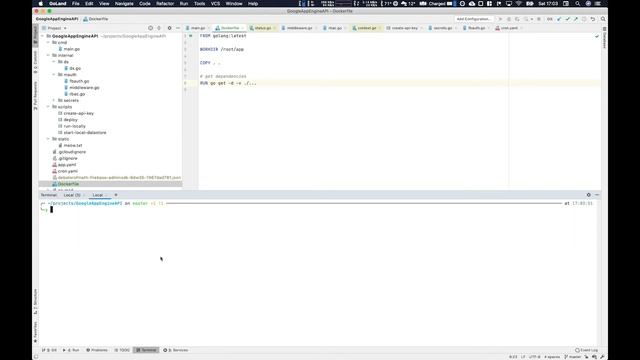Collapse the cmd folder
This screenshot has height=360, width=640.
pyautogui.click(x=49, y=42)
